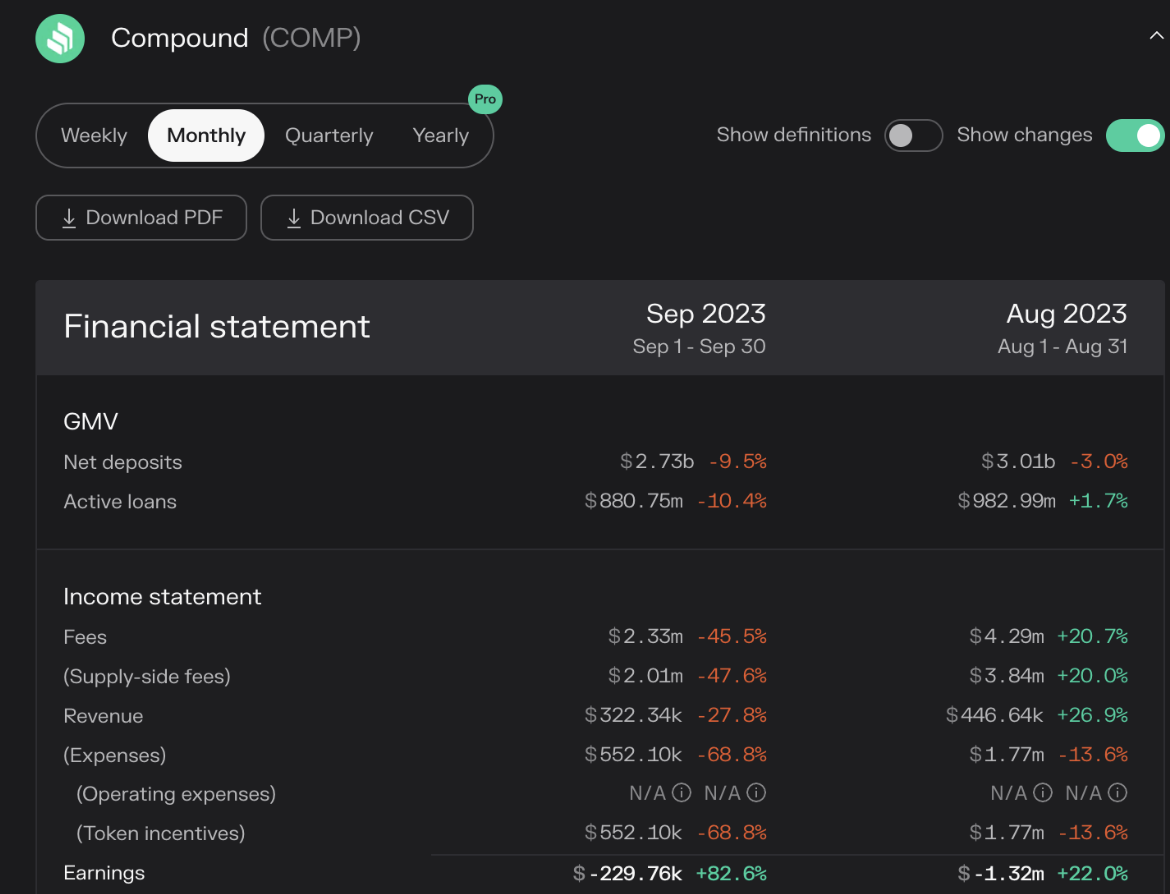The height and width of the screenshot is (894, 1170).
Task: Disable the Show changes toggle
Action: [x=1135, y=134]
